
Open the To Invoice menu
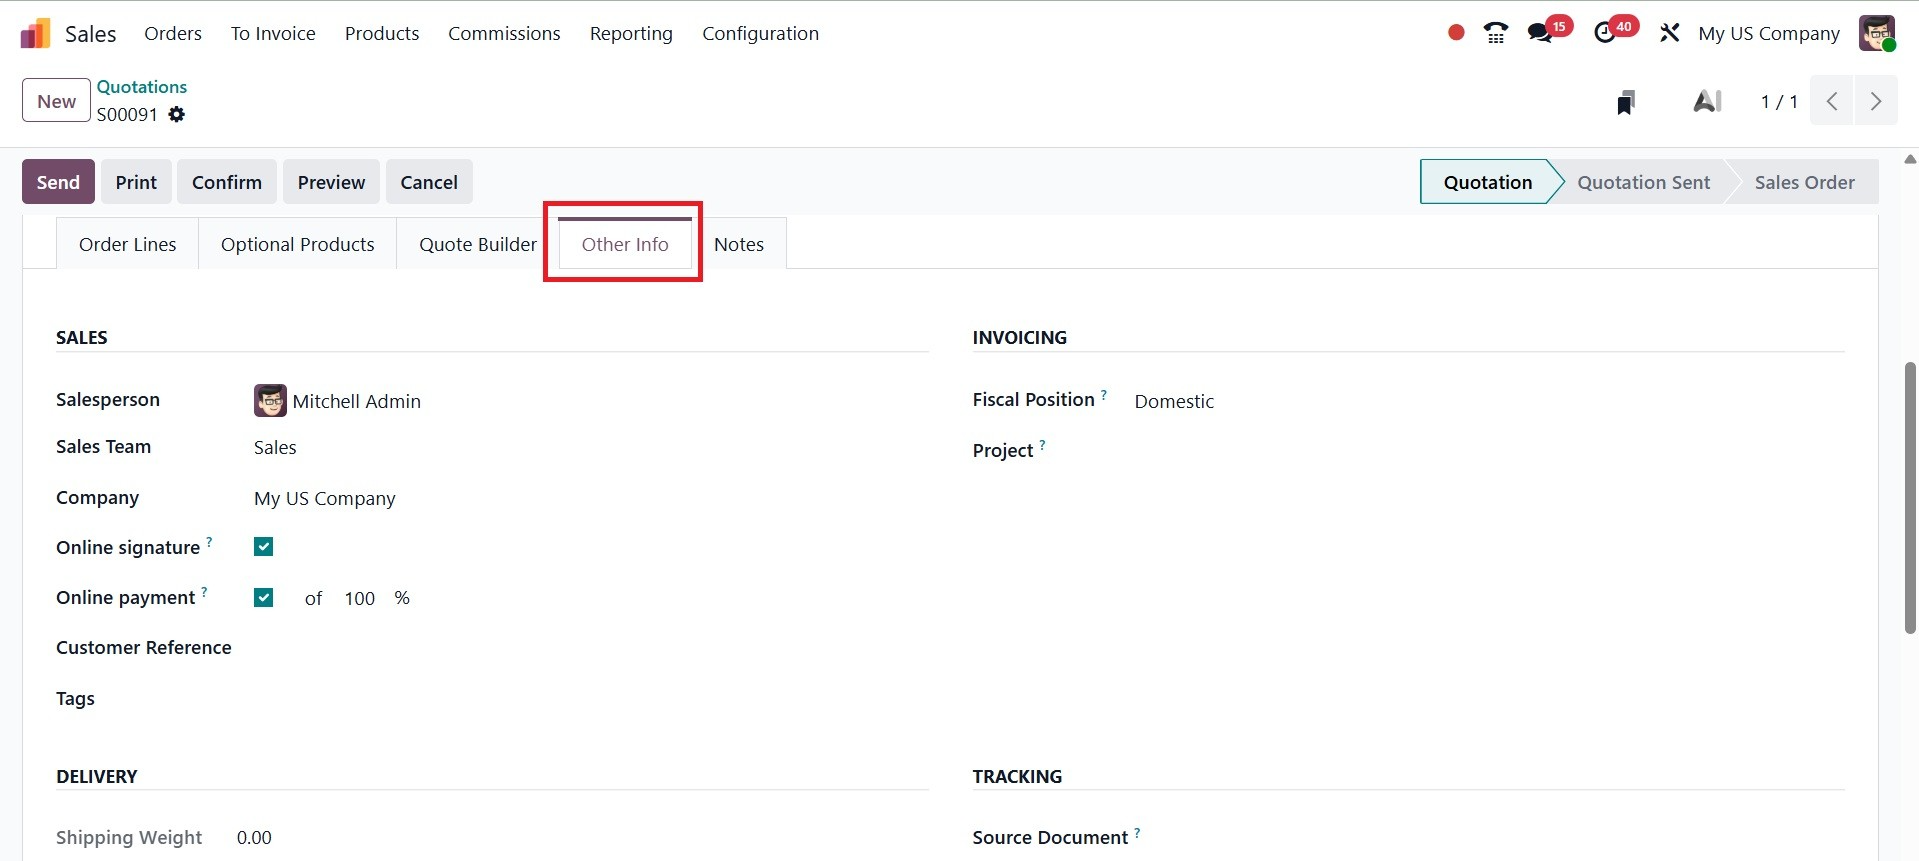coord(273,33)
